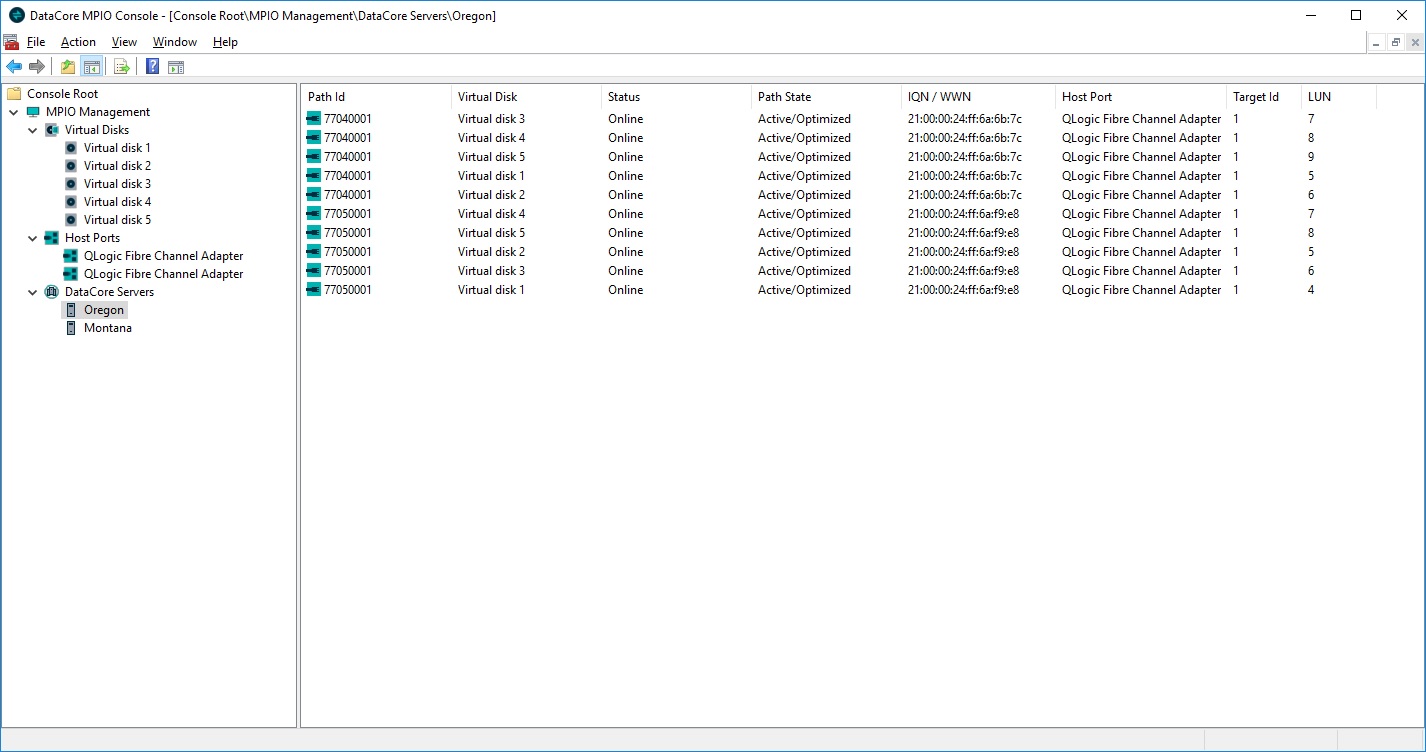Collapse the MPIO Management tree node

tap(14, 112)
